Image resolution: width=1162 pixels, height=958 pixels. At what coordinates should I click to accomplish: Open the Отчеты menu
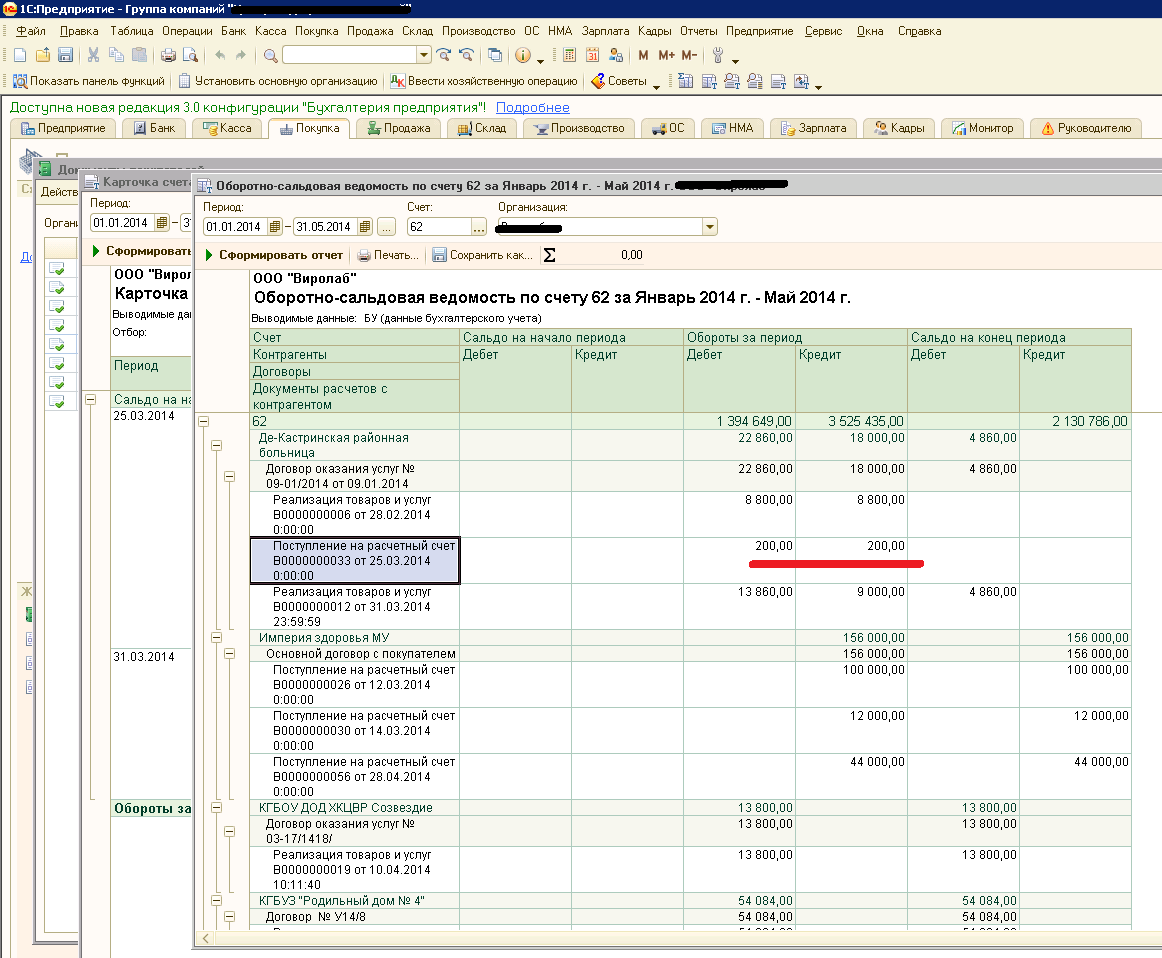pos(699,31)
